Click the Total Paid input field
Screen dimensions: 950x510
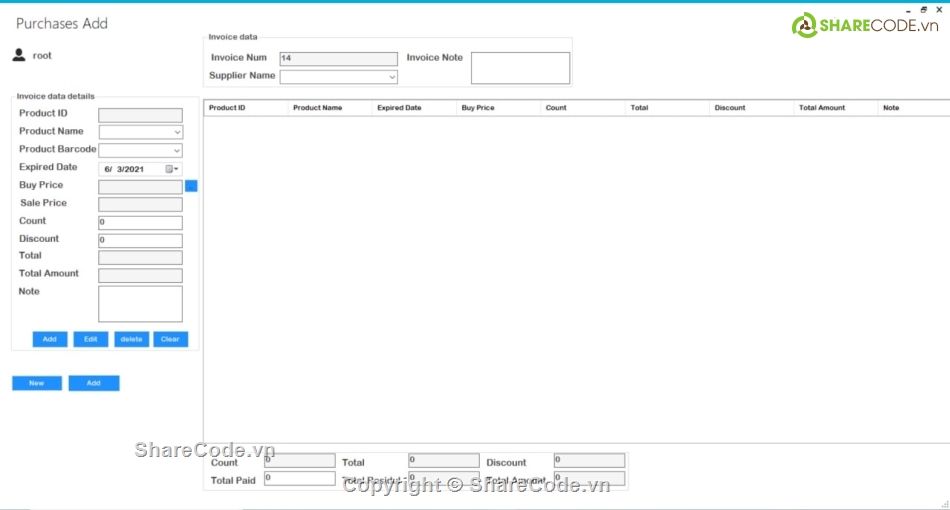tap(299, 479)
